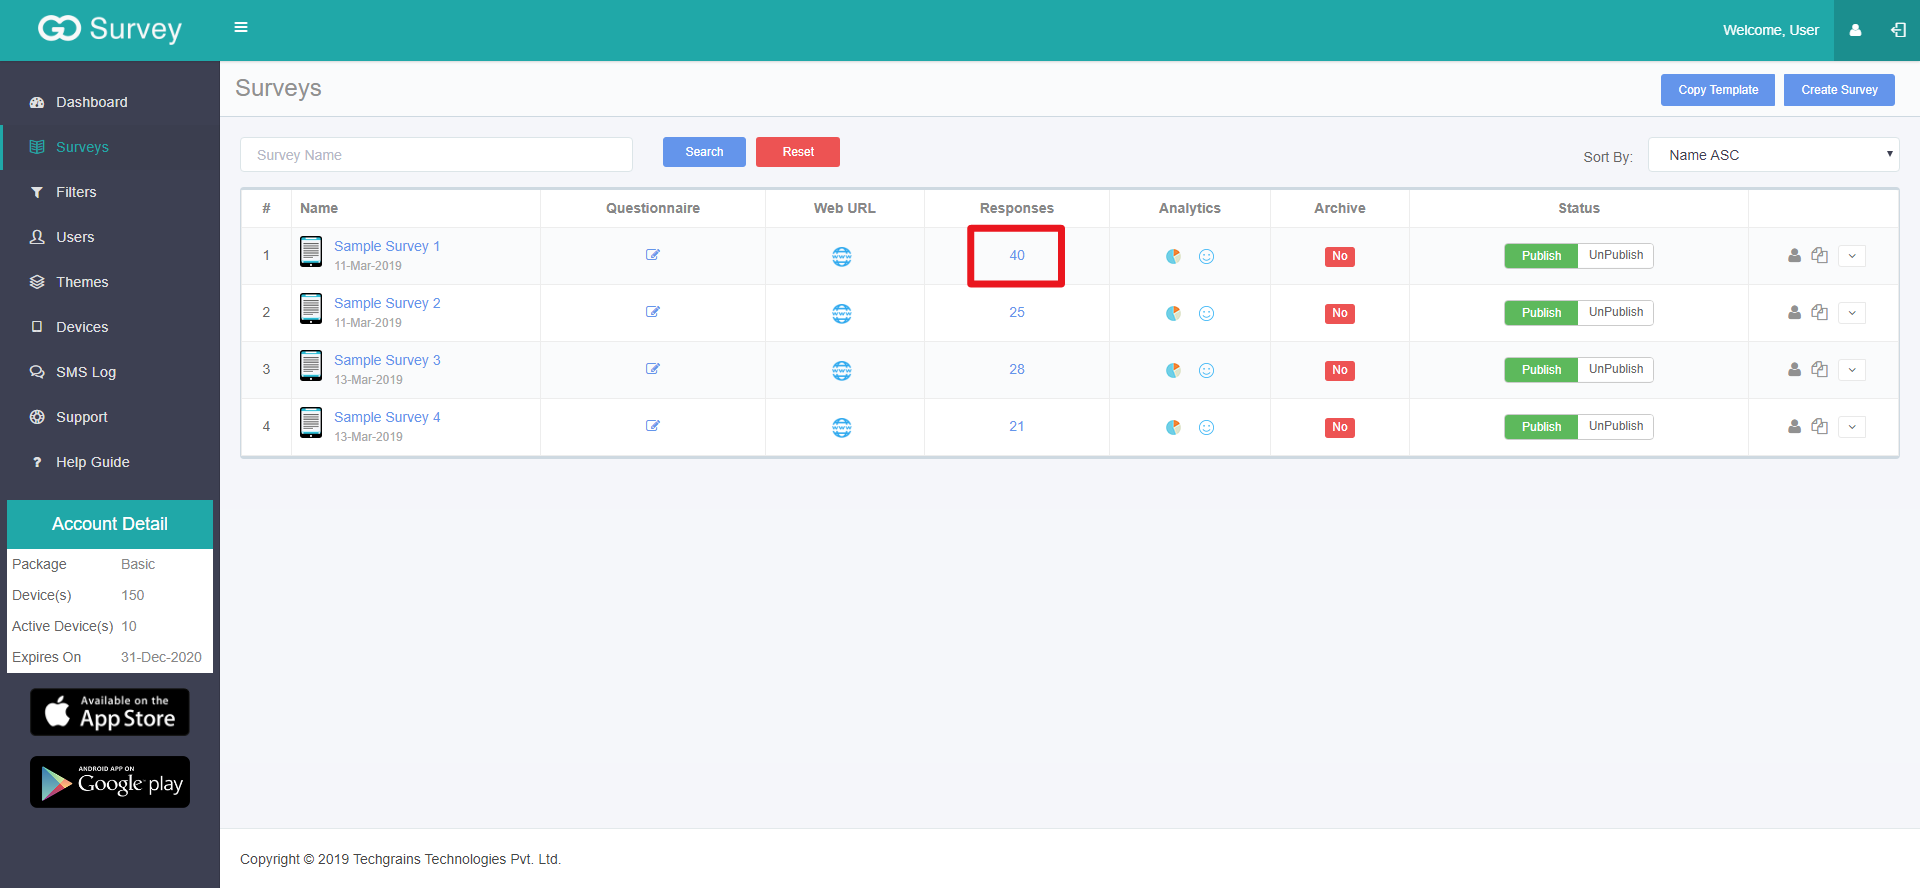
Task: Go to Dashboard in sidebar
Action: [x=110, y=102]
